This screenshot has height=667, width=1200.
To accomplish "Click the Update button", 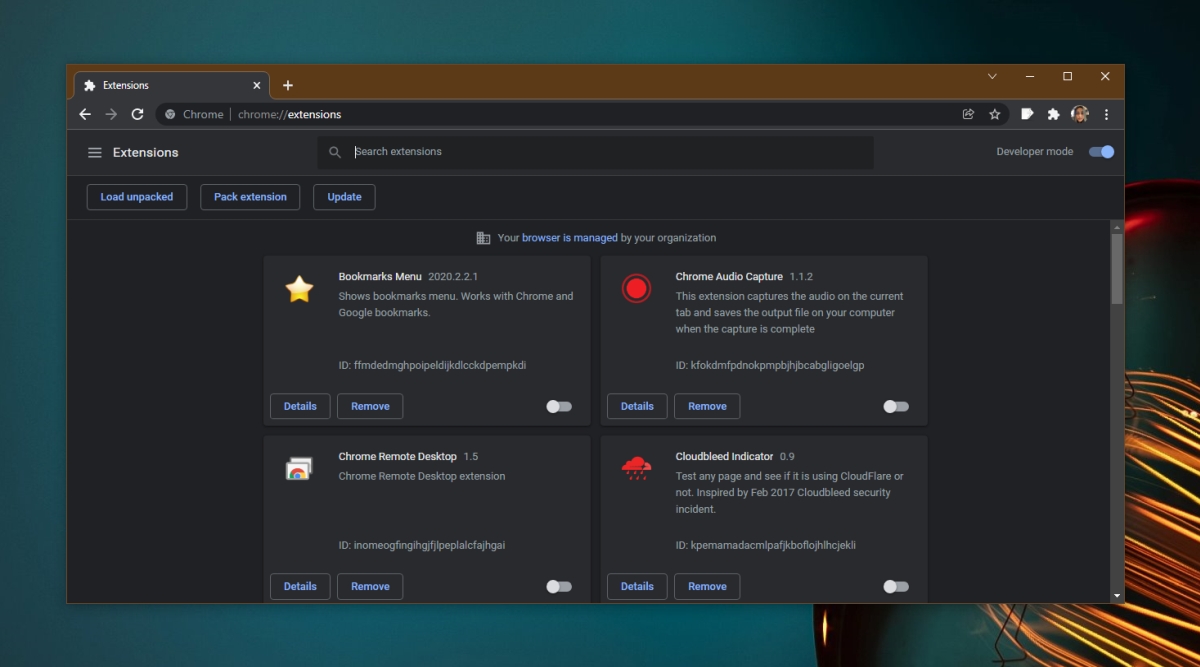I will (x=344, y=197).
